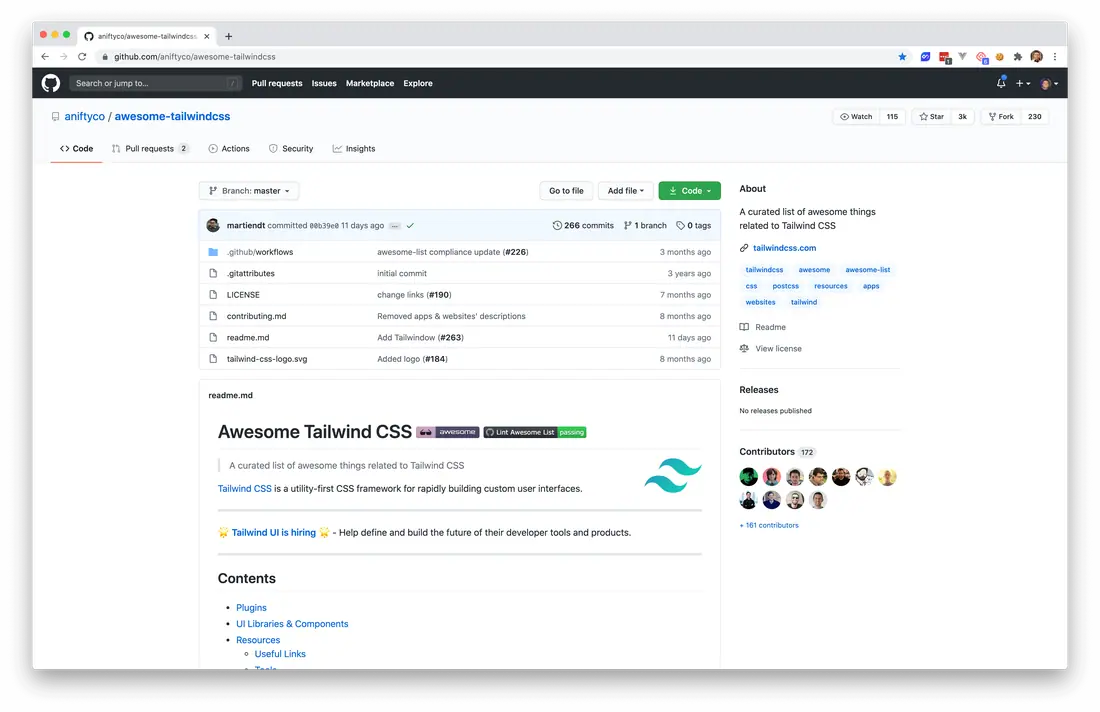
Task: Open the user avatar menu
Action: pyautogui.click(x=1049, y=83)
